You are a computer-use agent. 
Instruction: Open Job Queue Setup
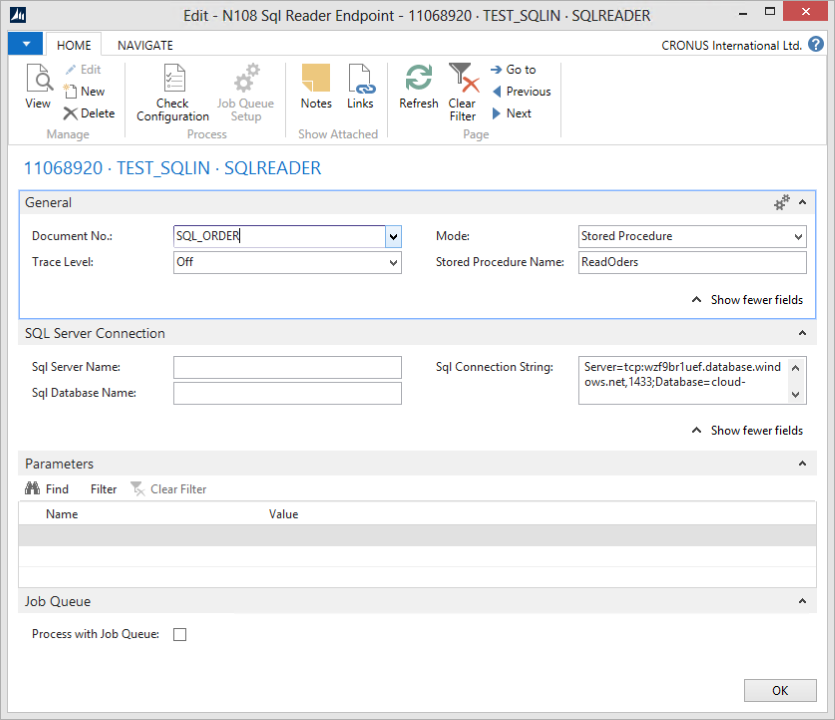point(245,93)
